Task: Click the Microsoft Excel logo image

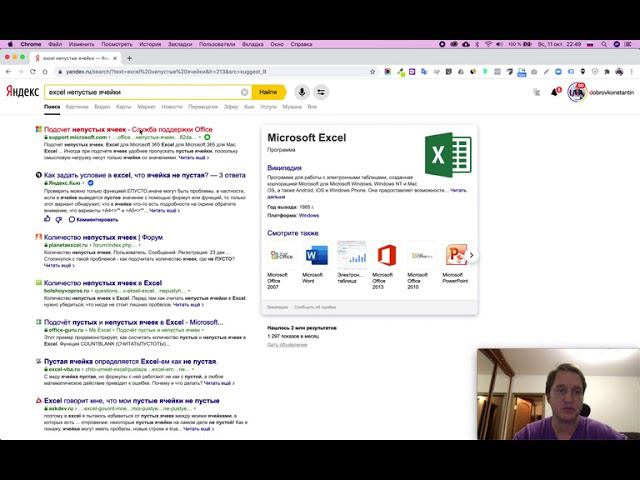Action: pyautogui.click(x=448, y=155)
